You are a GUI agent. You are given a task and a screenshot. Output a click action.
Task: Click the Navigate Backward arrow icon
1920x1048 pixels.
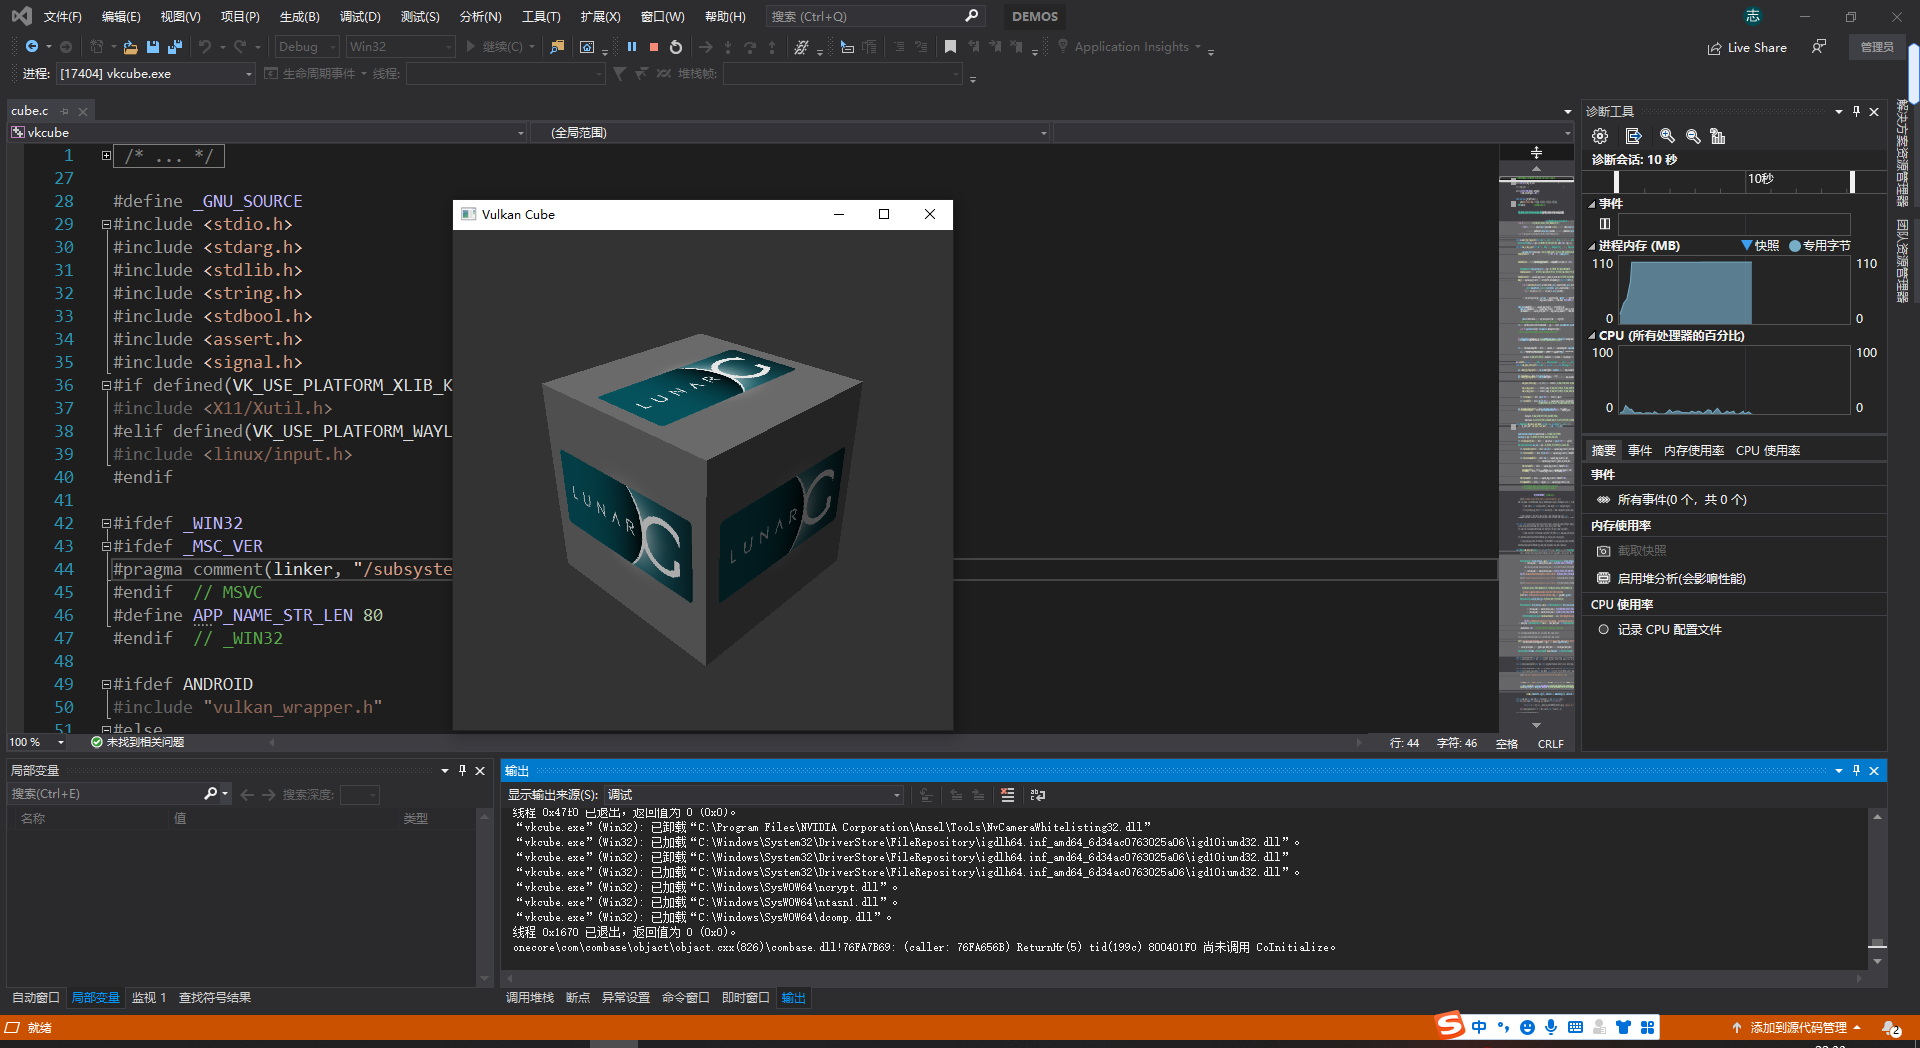coord(32,47)
